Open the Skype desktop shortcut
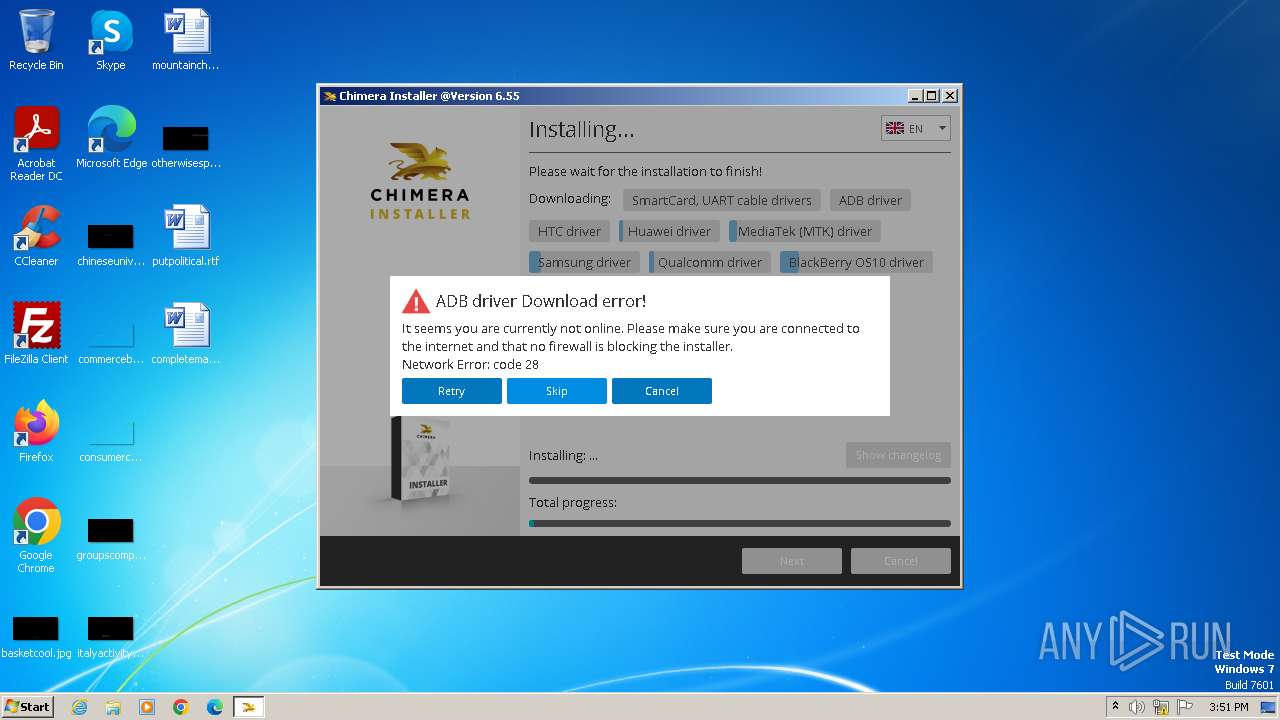The image size is (1280, 720). 111,41
